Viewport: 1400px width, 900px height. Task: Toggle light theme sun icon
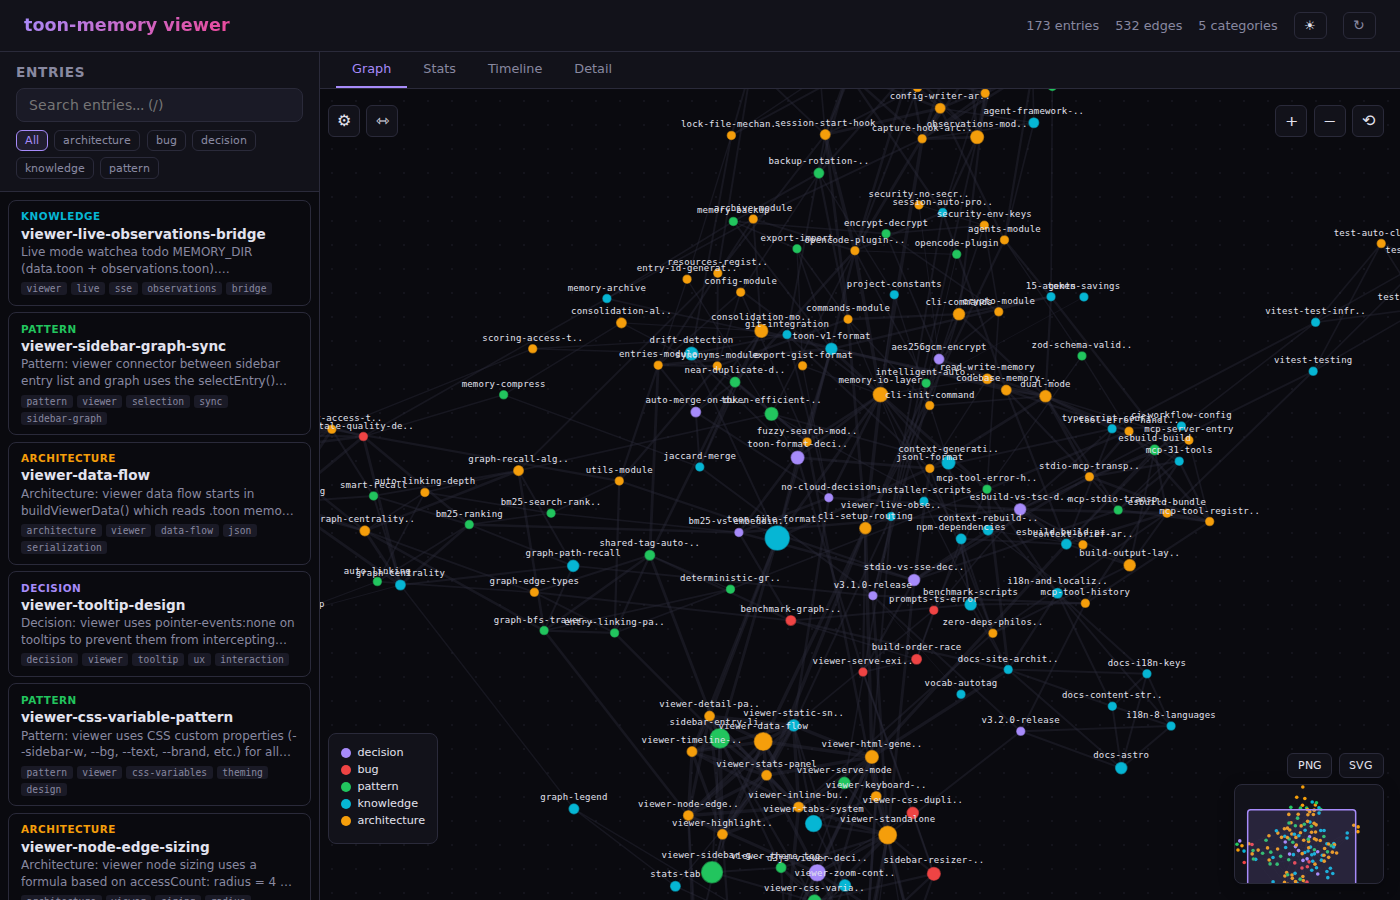point(1310,26)
